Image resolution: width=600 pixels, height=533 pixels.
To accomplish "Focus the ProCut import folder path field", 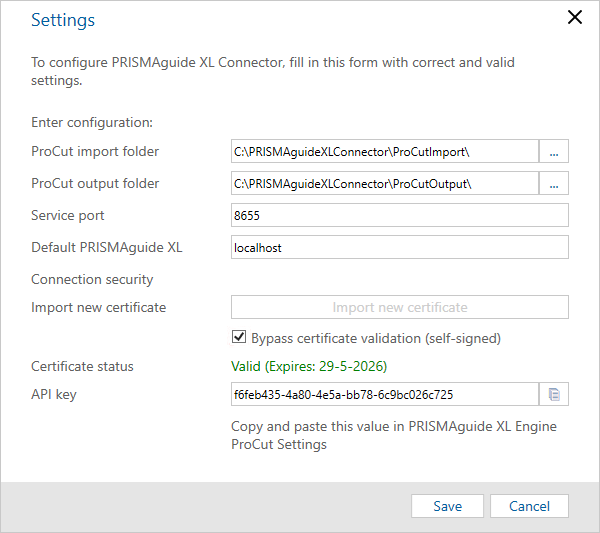I will [385, 152].
